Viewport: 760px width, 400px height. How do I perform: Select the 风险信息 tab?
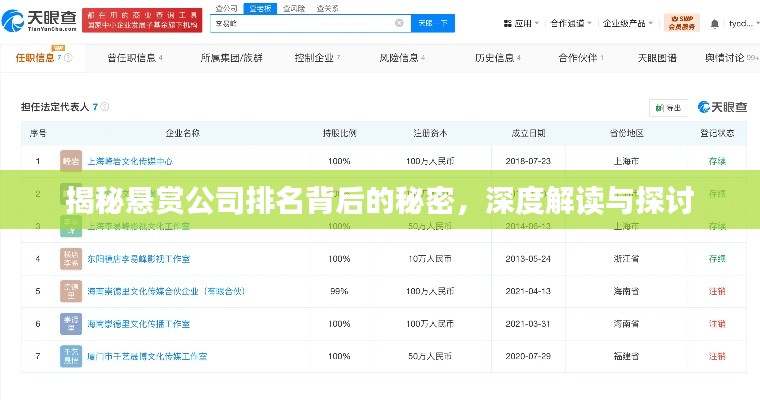(x=402, y=58)
